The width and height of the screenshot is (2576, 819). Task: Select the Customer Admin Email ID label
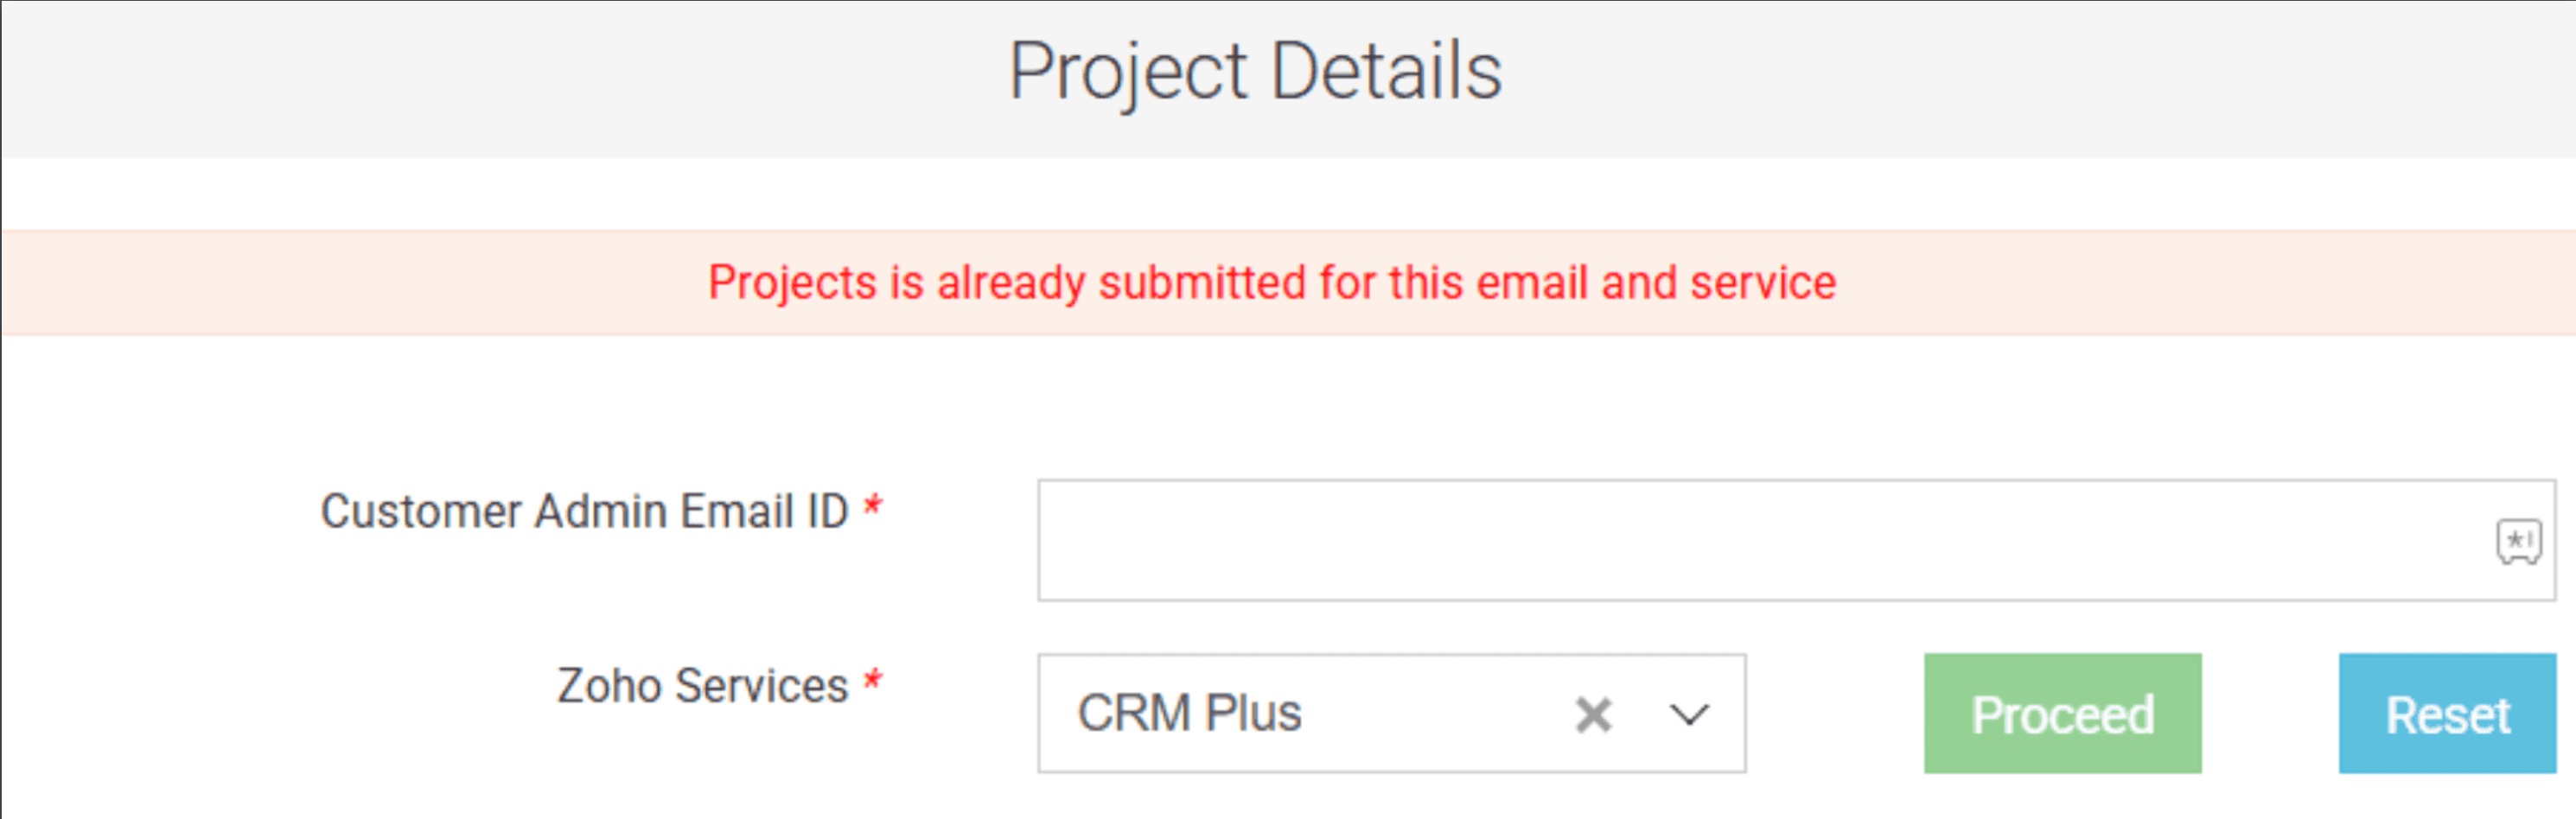(584, 511)
